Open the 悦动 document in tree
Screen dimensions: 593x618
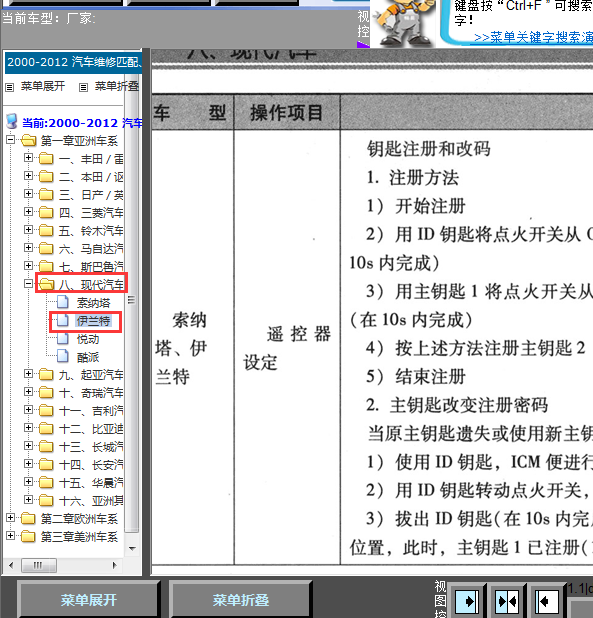pos(88,339)
